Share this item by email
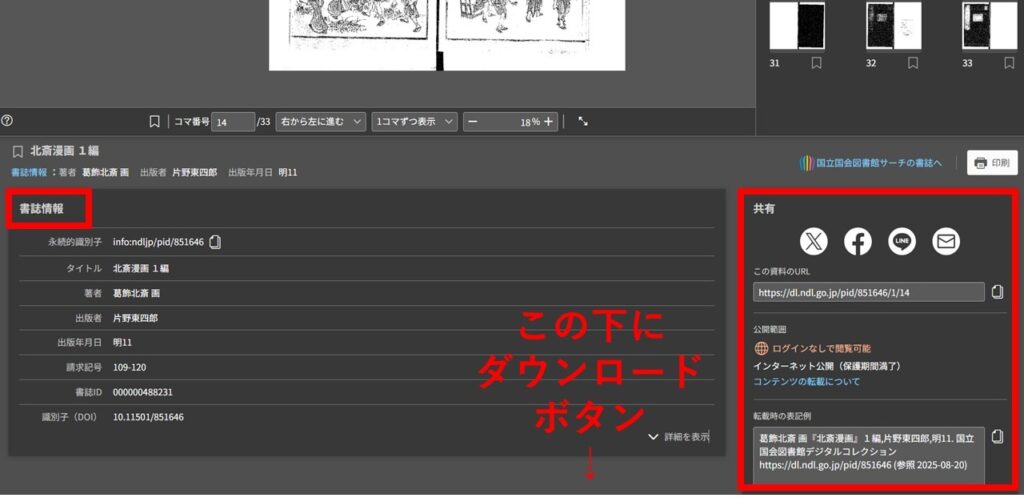Viewport: 1024px width, 498px height. tap(945, 241)
